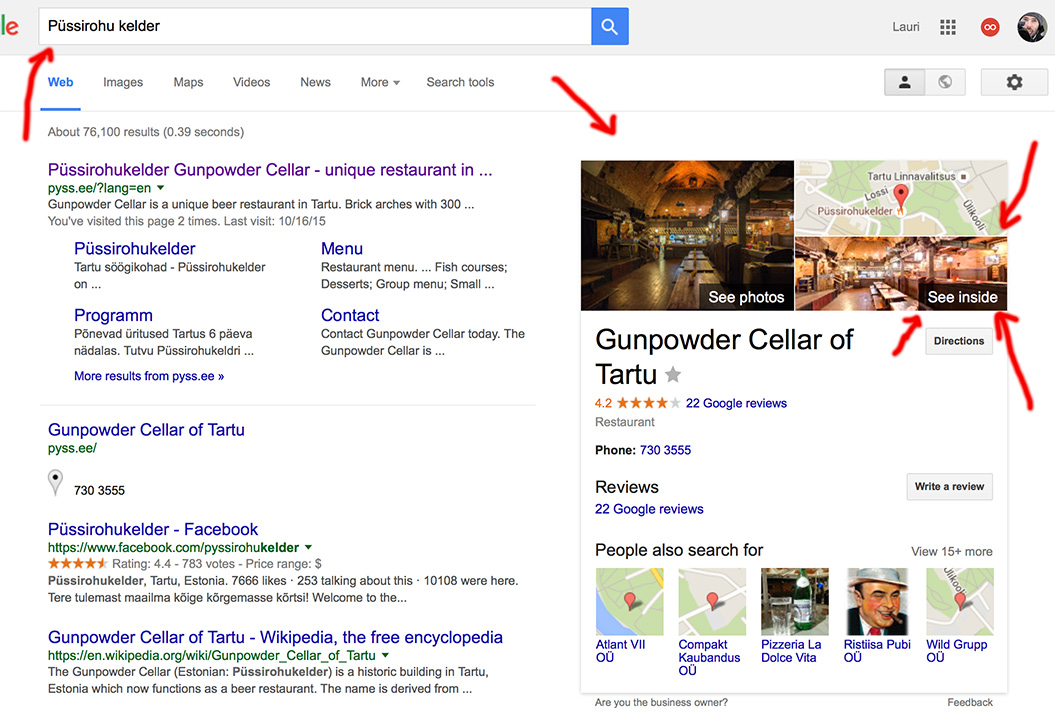Click the phone number 730 3555 link
1055x721 pixels.
[665, 450]
